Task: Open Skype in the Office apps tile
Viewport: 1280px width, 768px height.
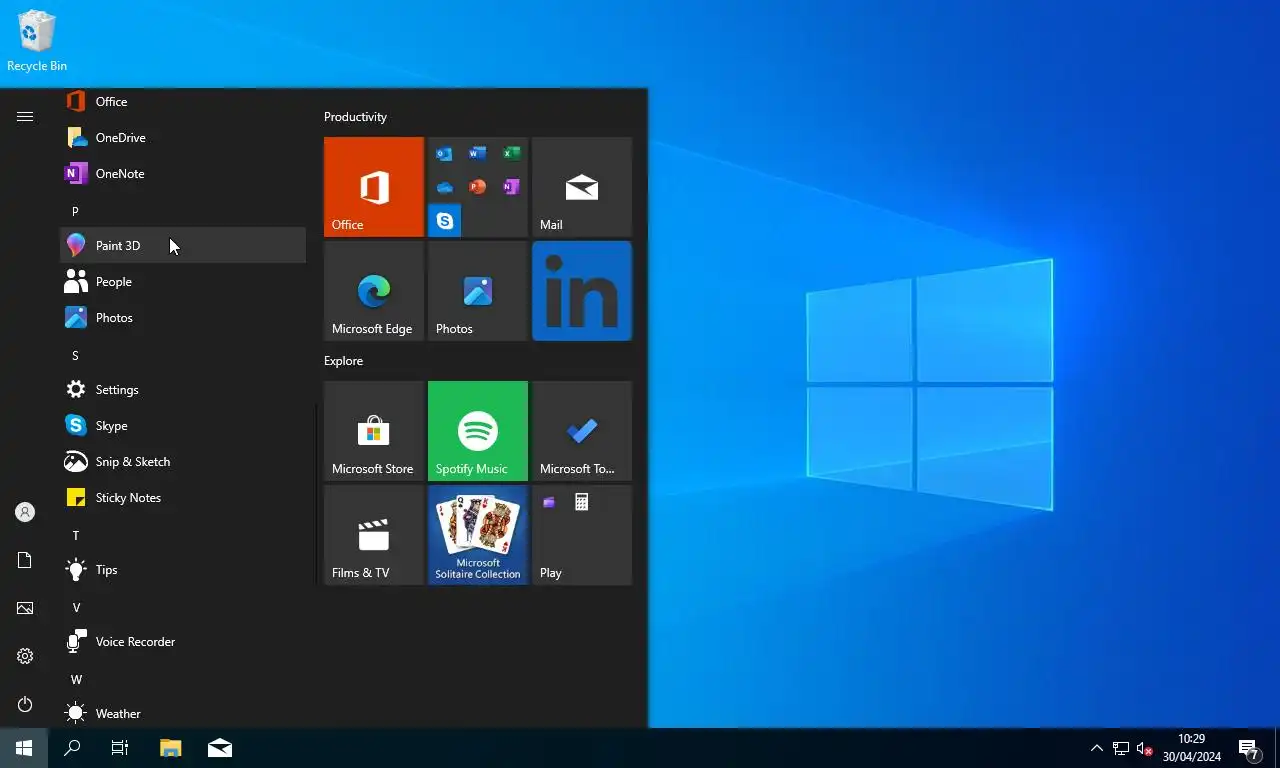Action: point(445,220)
